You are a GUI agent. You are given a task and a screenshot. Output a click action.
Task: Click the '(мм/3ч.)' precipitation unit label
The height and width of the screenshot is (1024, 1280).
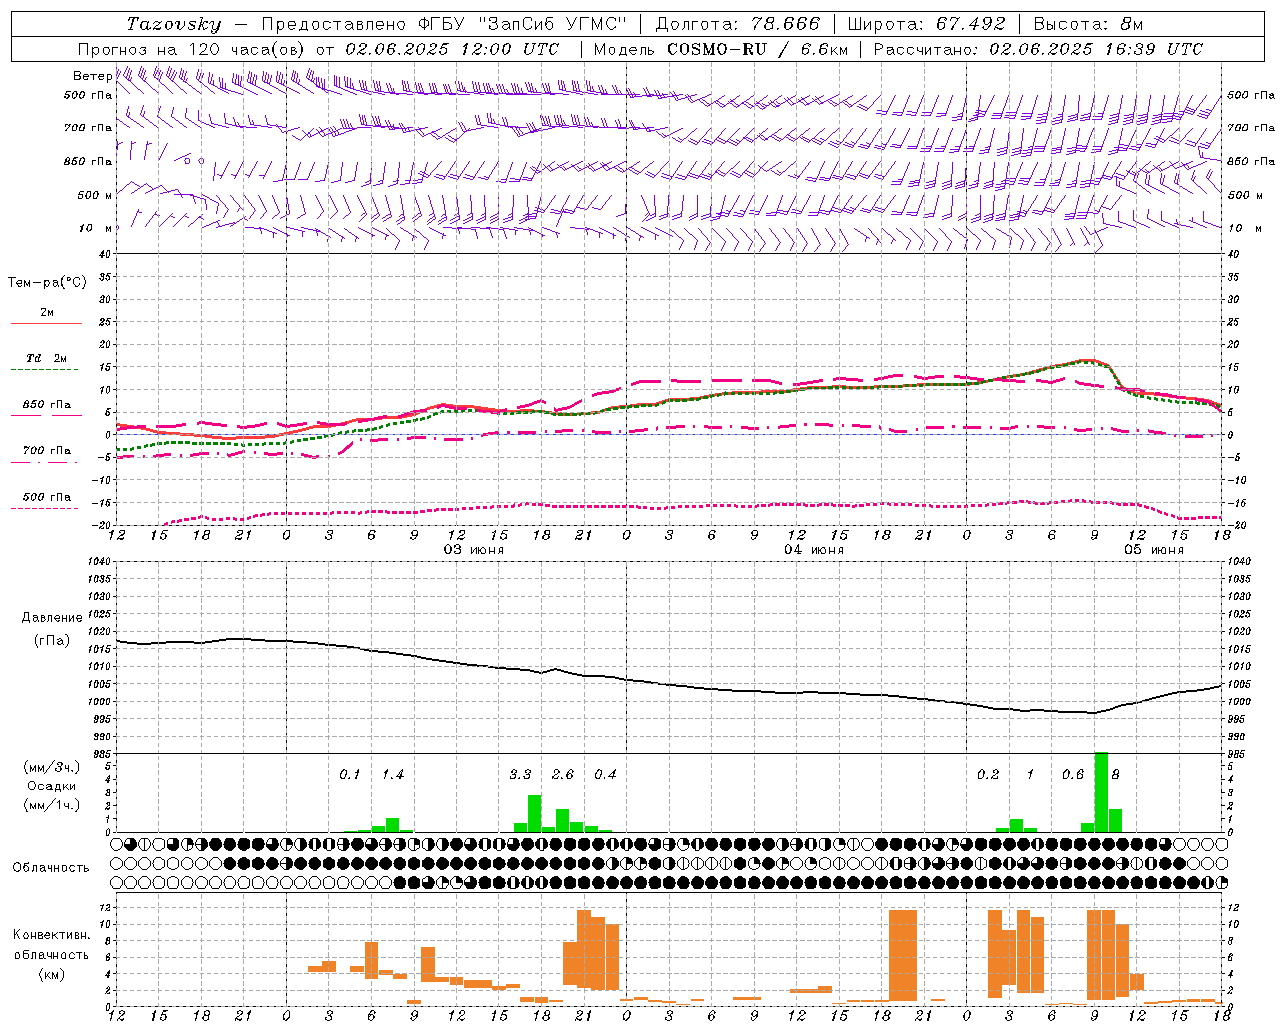pyautogui.click(x=52, y=767)
